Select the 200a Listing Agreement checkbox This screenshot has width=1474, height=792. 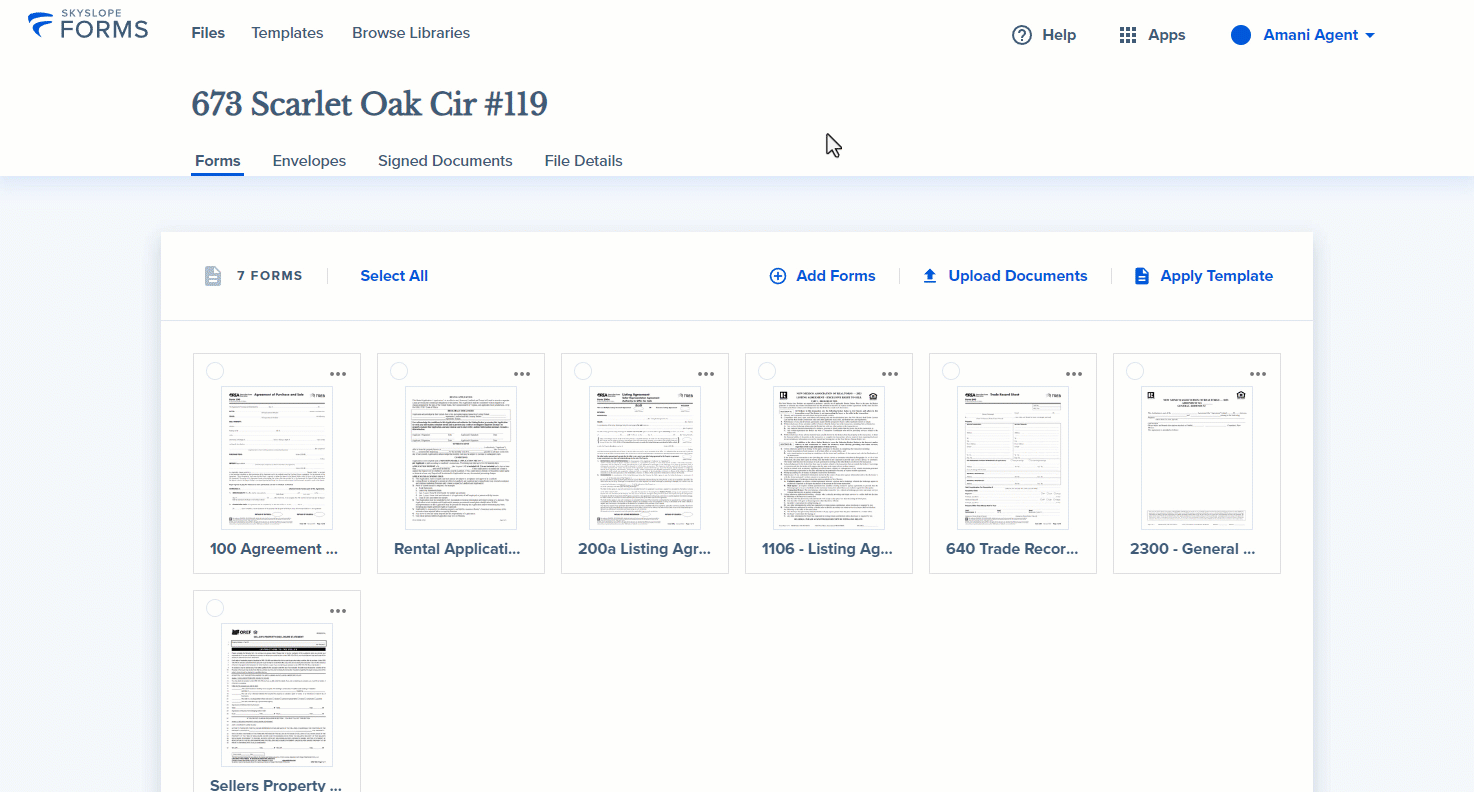583,371
